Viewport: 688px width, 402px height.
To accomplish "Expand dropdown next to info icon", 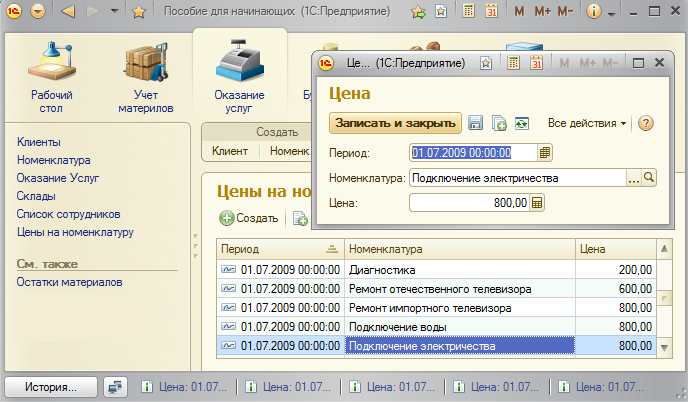I will [x=612, y=14].
